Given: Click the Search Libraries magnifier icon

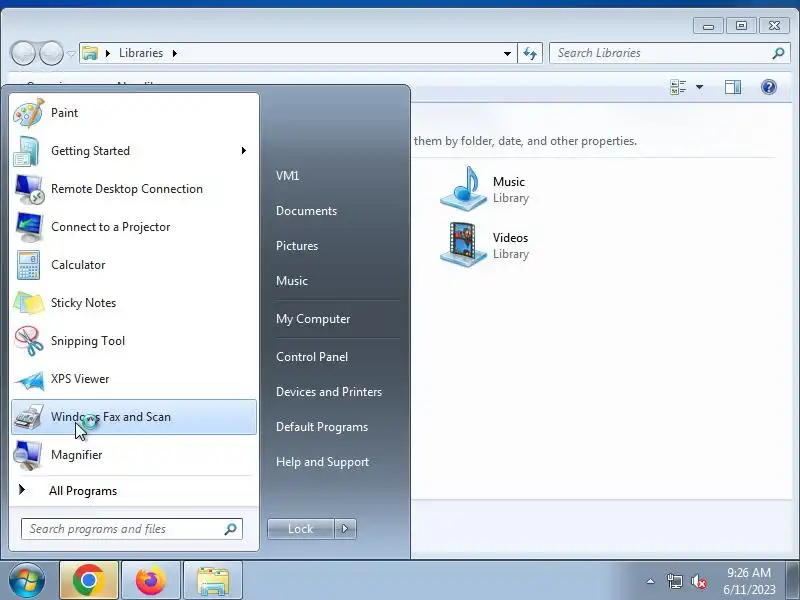Looking at the screenshot, I should point(778,53).
